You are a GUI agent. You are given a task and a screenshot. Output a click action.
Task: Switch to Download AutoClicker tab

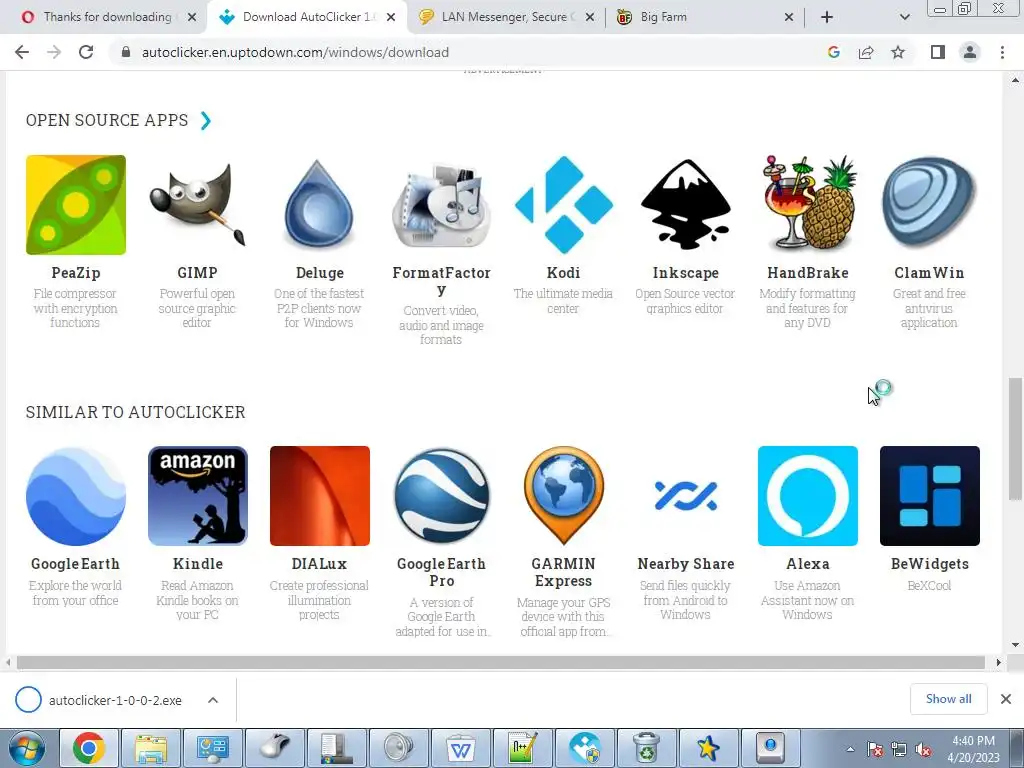tap(307, 17)
